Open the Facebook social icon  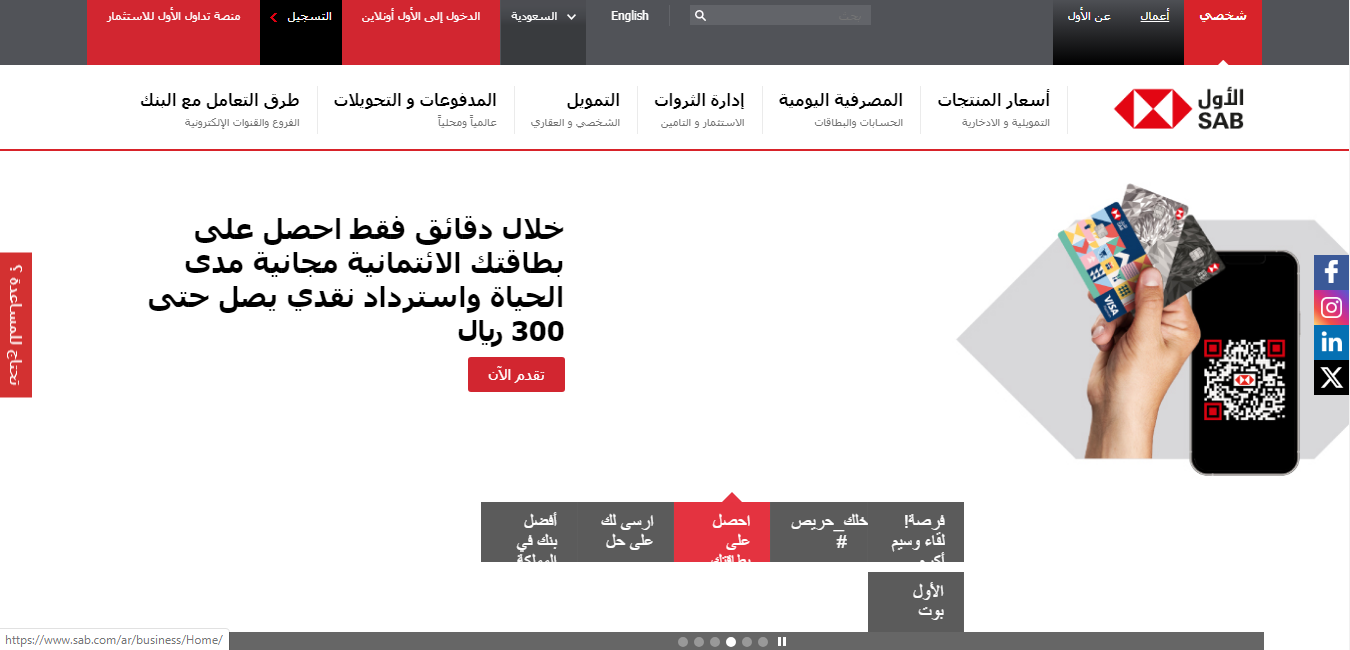1331,272
